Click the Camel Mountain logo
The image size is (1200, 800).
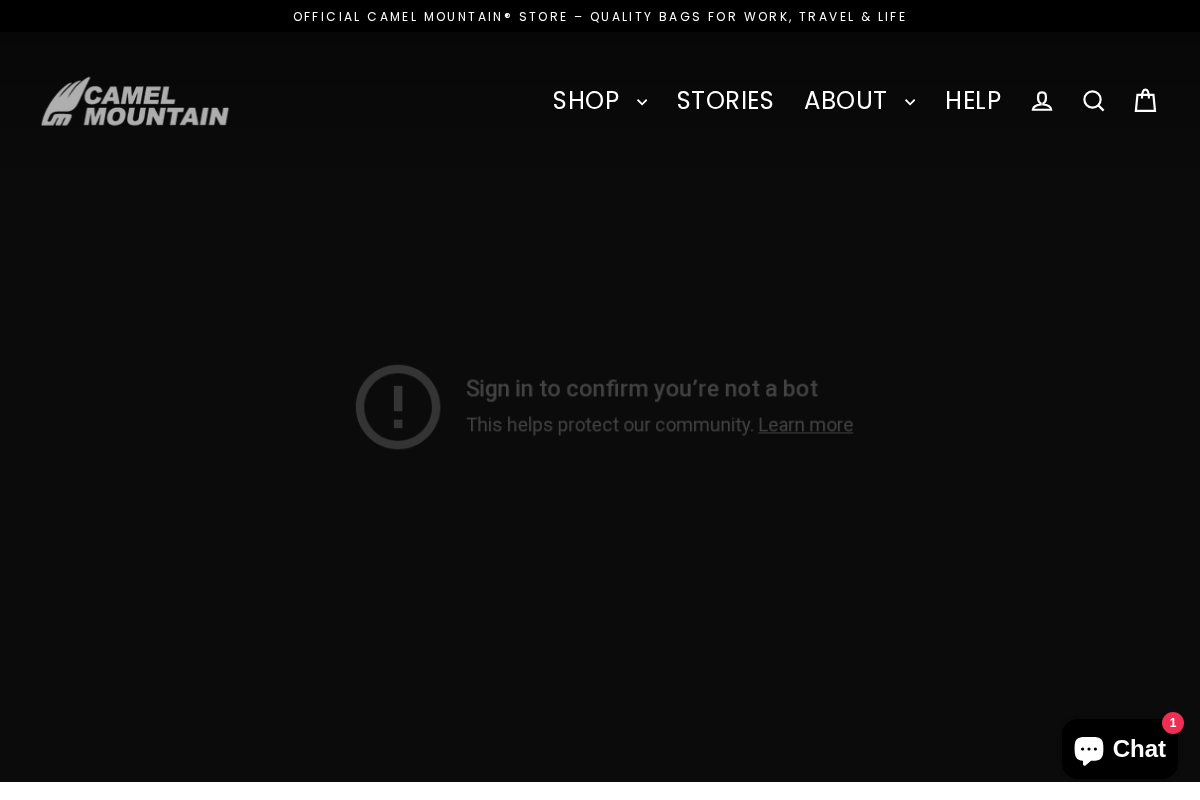coord(135,101)
